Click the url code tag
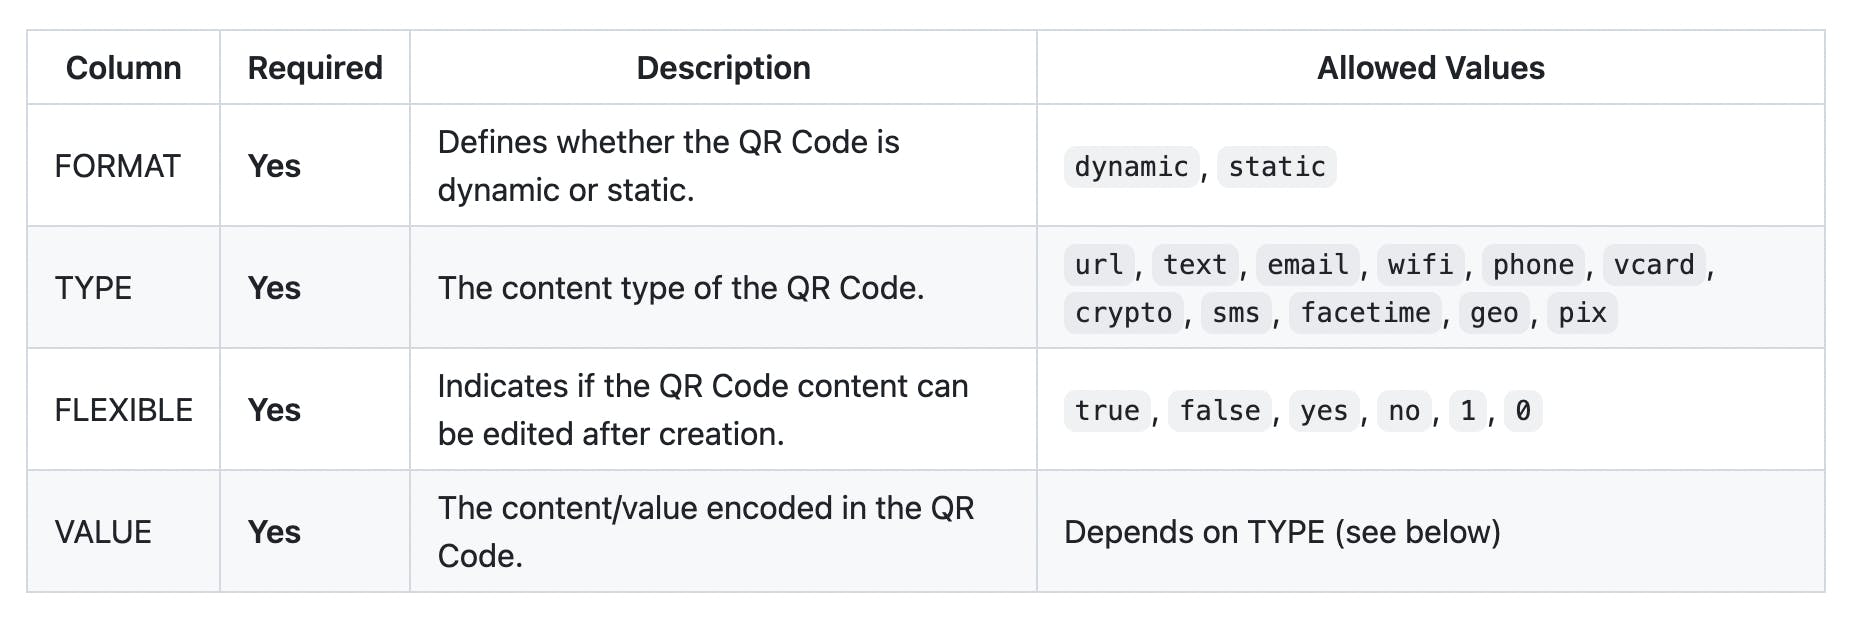 click(x=1099, y=265)
